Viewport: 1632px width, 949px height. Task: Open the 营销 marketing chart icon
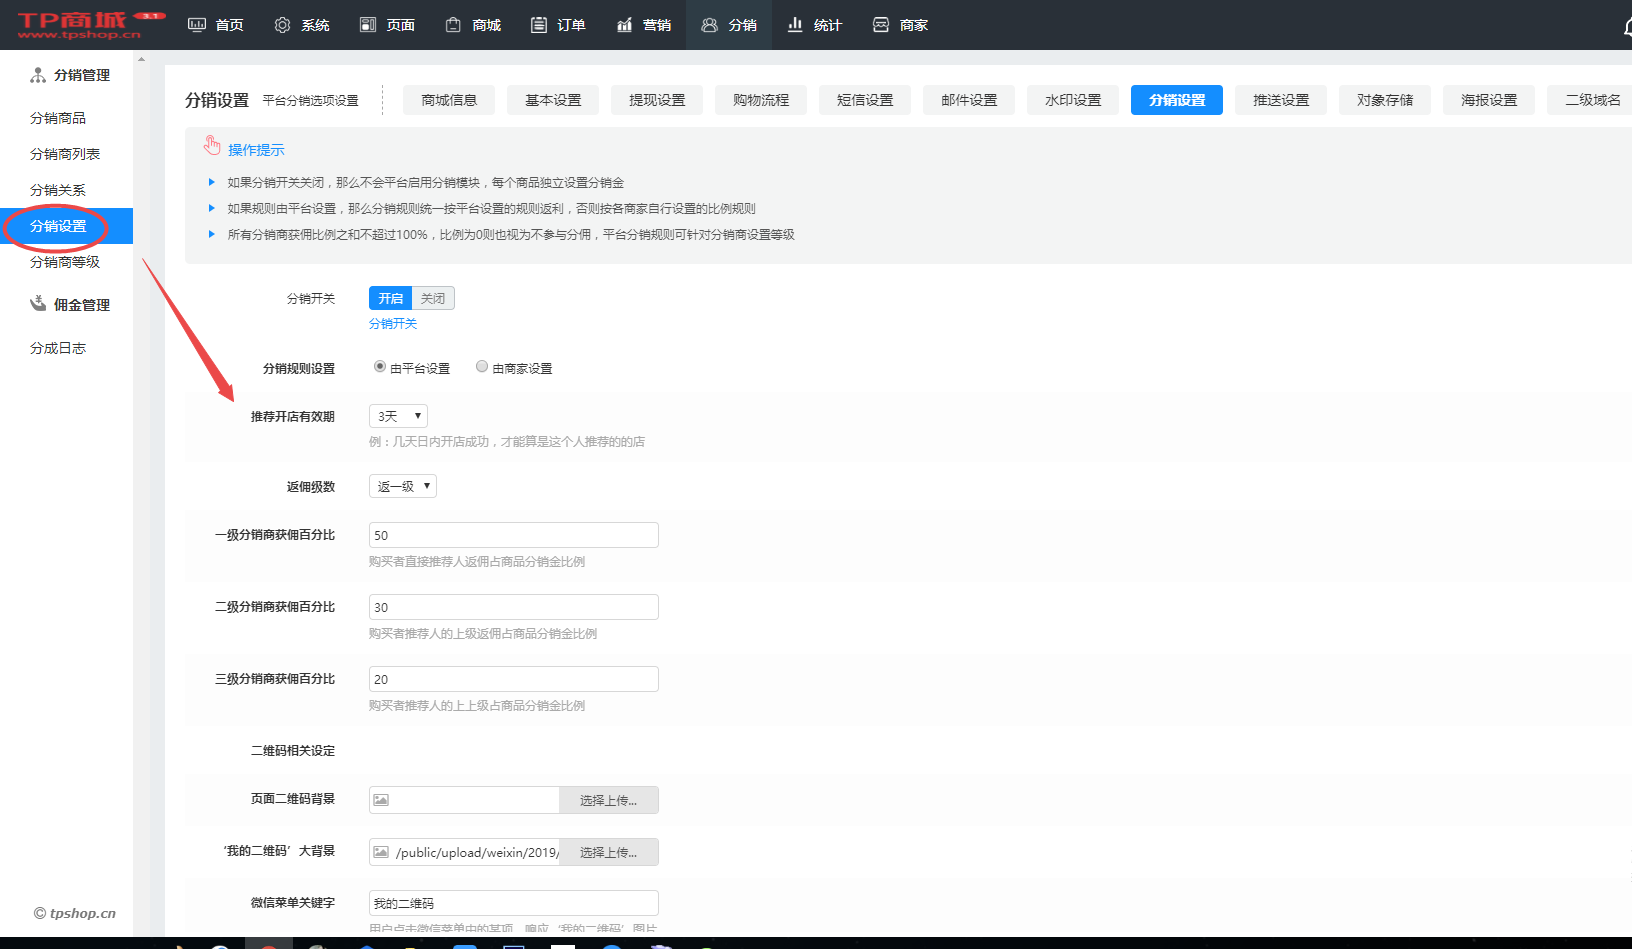coord(624,25)
